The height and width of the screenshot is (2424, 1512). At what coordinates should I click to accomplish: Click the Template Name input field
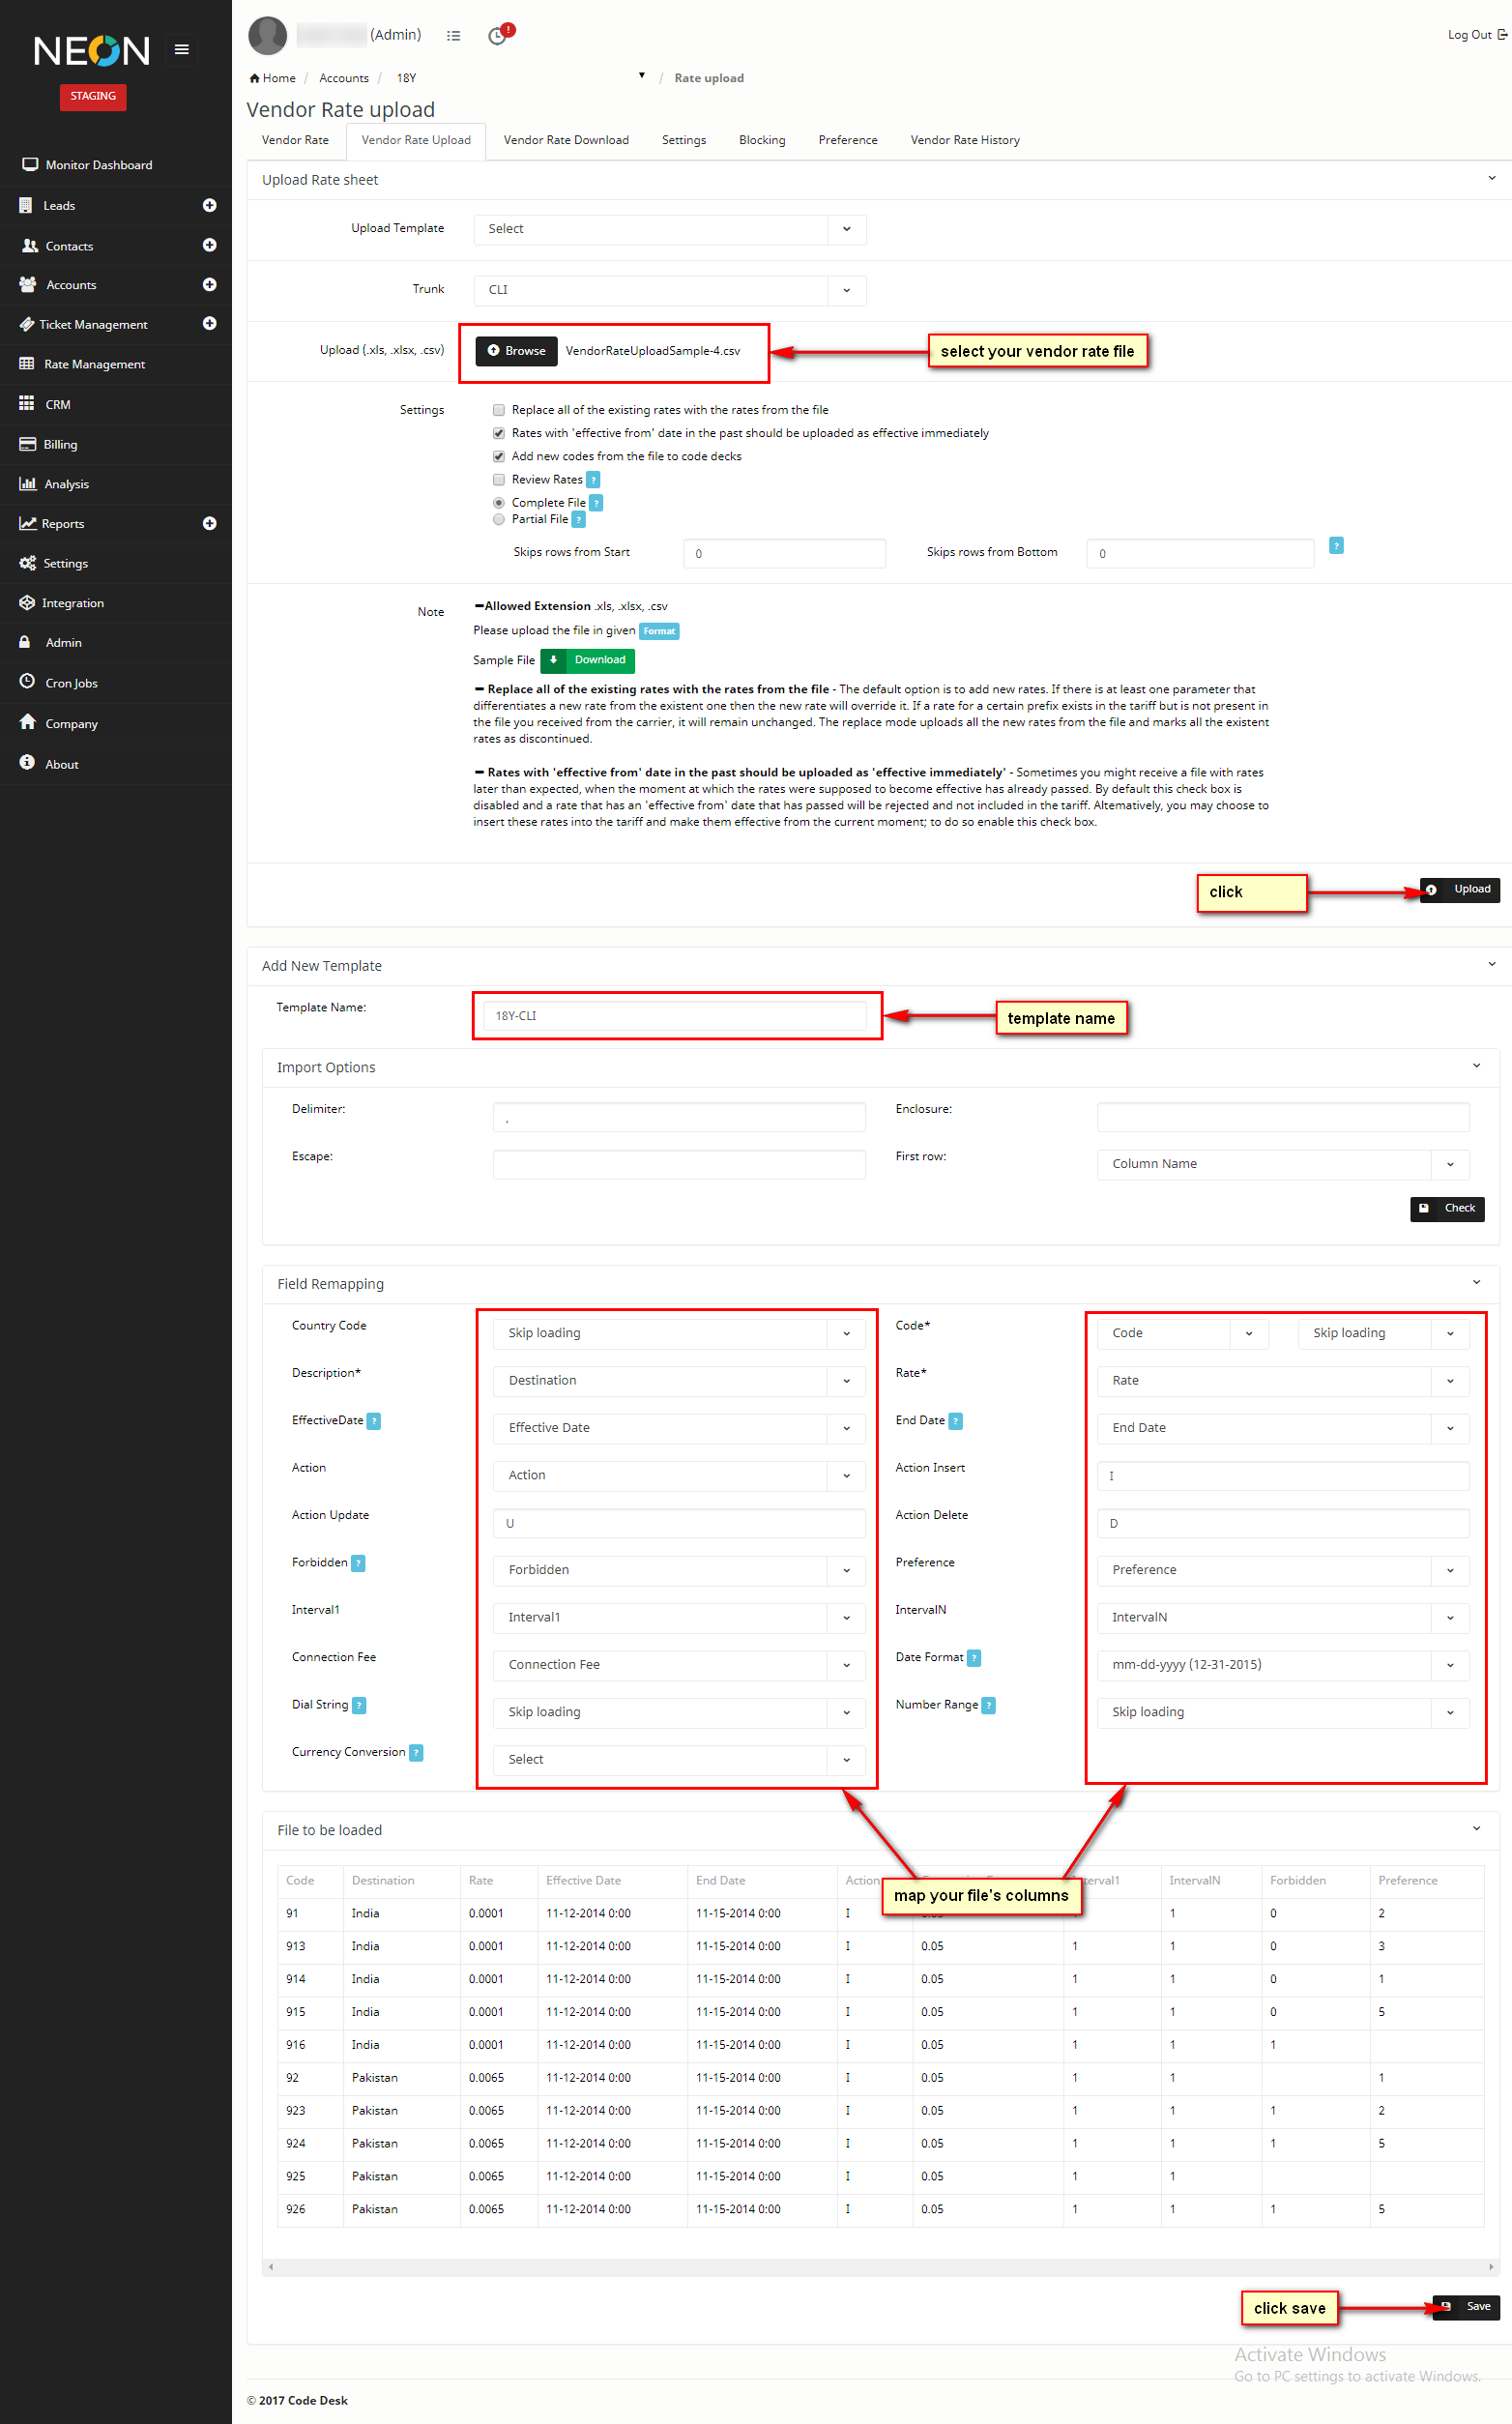[x=674, y=1016]
